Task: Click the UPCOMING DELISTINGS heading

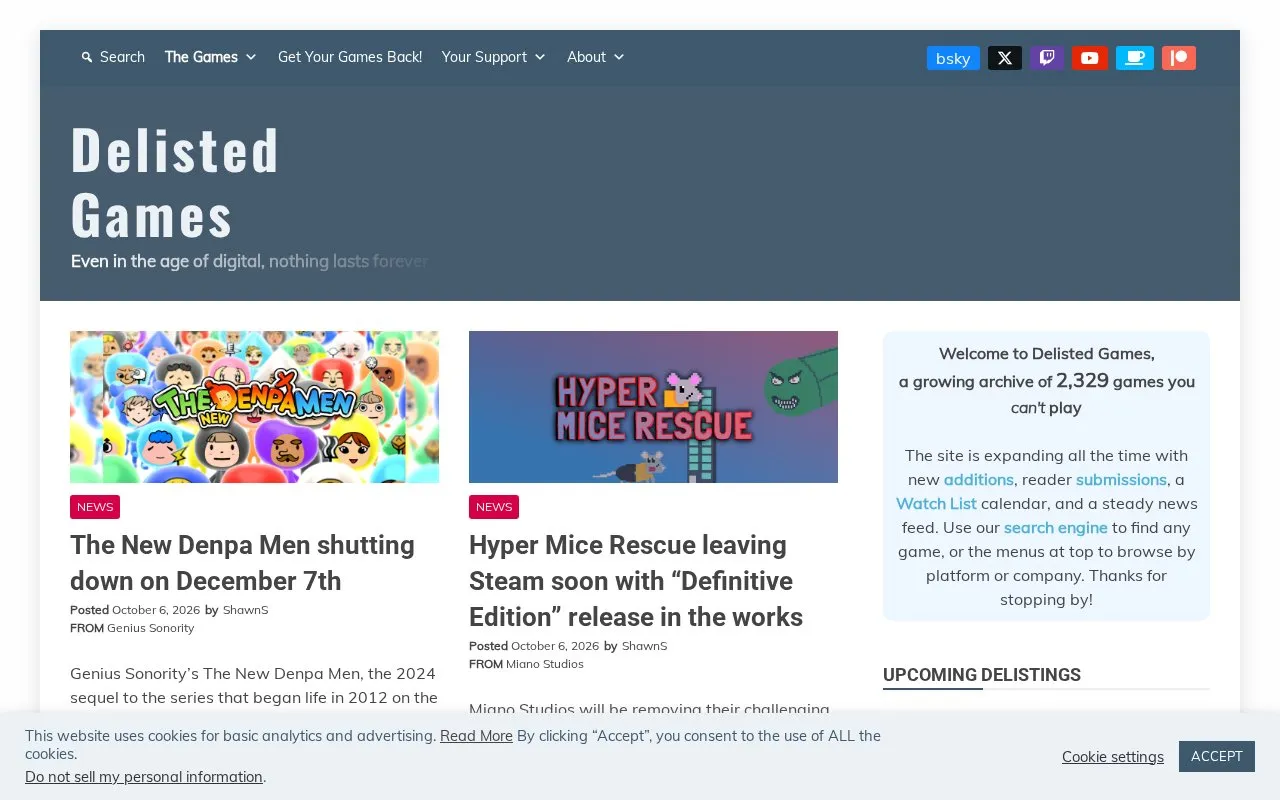Action: tap(982, 675)
